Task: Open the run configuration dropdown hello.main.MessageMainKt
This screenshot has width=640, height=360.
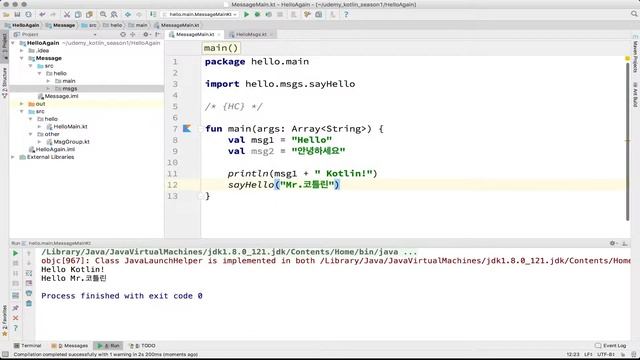Action: pos(200,14)
